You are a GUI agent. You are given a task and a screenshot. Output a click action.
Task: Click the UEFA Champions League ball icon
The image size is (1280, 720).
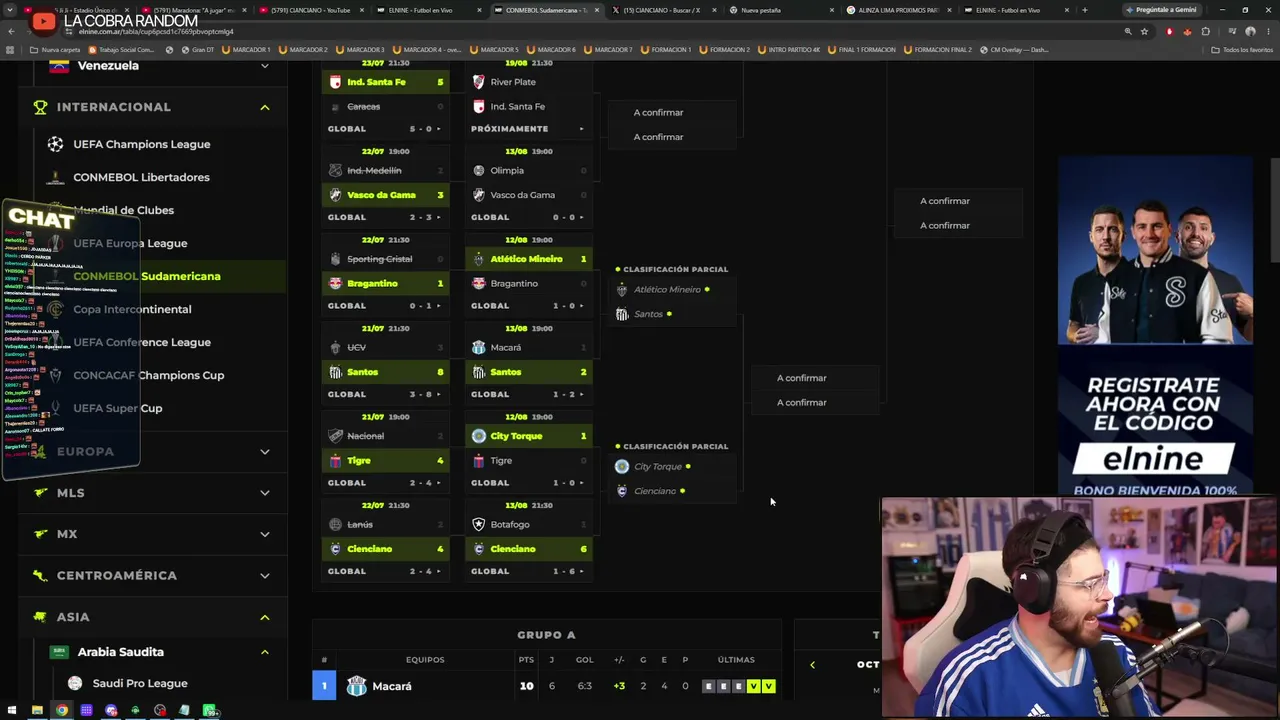click(55, 144)
